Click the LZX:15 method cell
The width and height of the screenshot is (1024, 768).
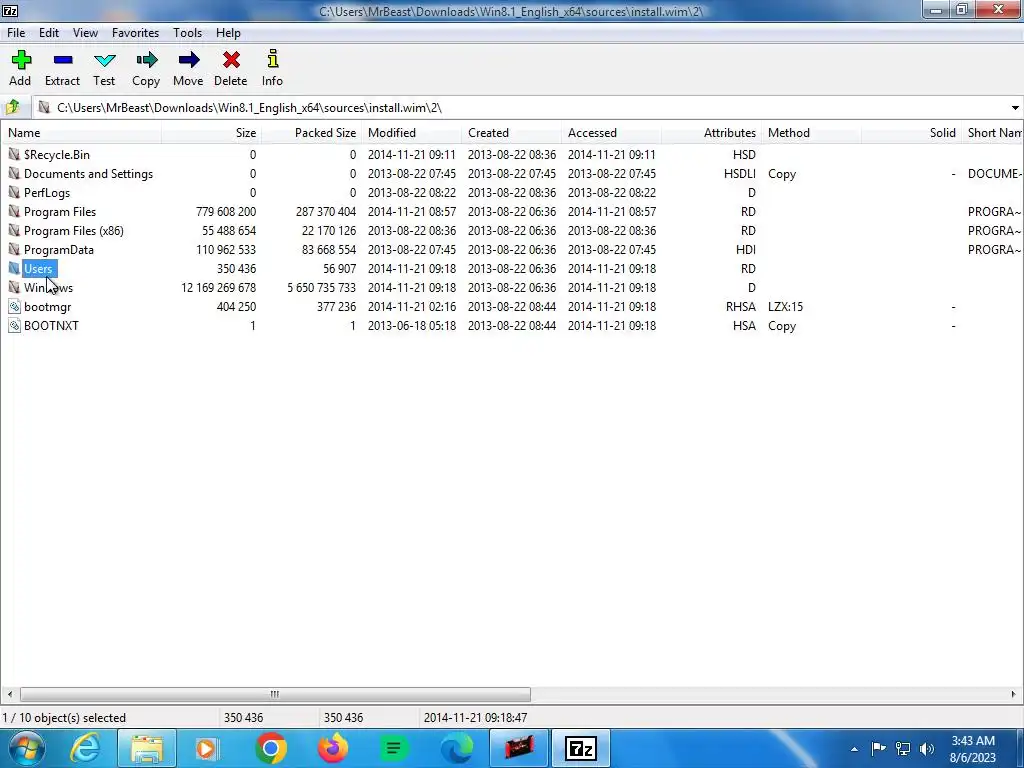pyautogui.click(x=785, y=306)
